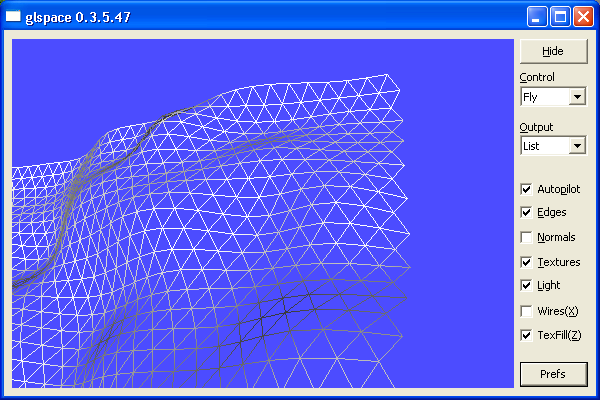Expand the Output dropdown showing List
The image size is (600, 400).
click(x=553, y=146)
